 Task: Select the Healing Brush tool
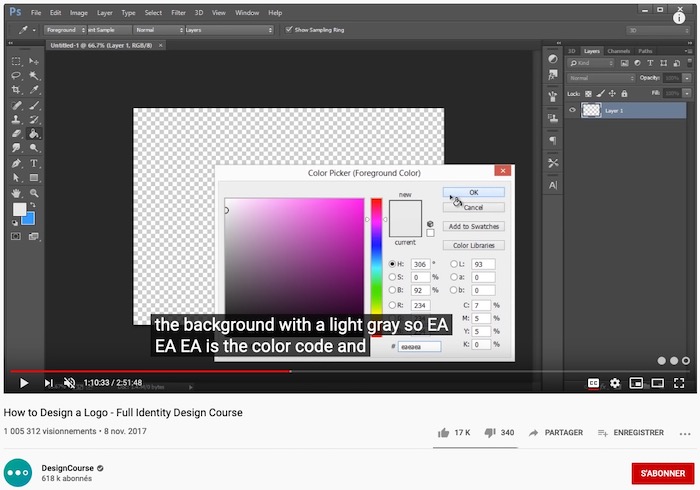tap(16, 105)
